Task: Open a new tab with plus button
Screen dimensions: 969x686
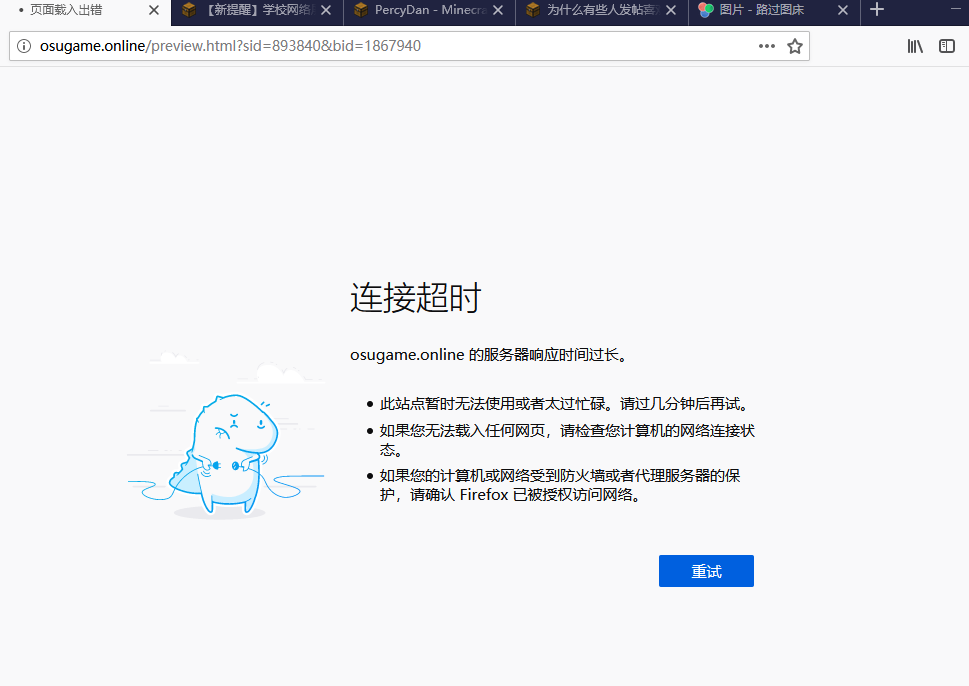Action: pos(877,10)
